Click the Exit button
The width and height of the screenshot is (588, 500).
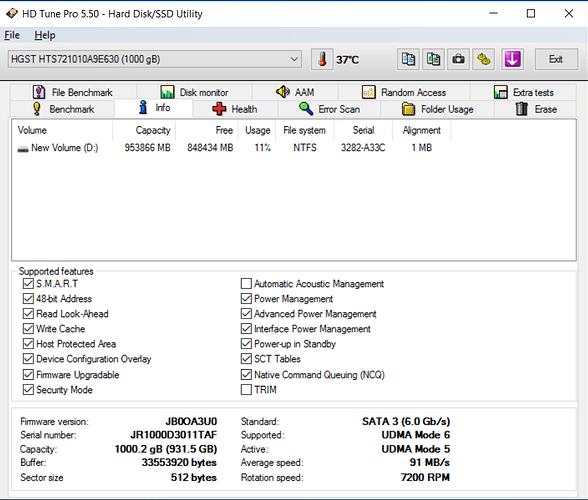556,59
